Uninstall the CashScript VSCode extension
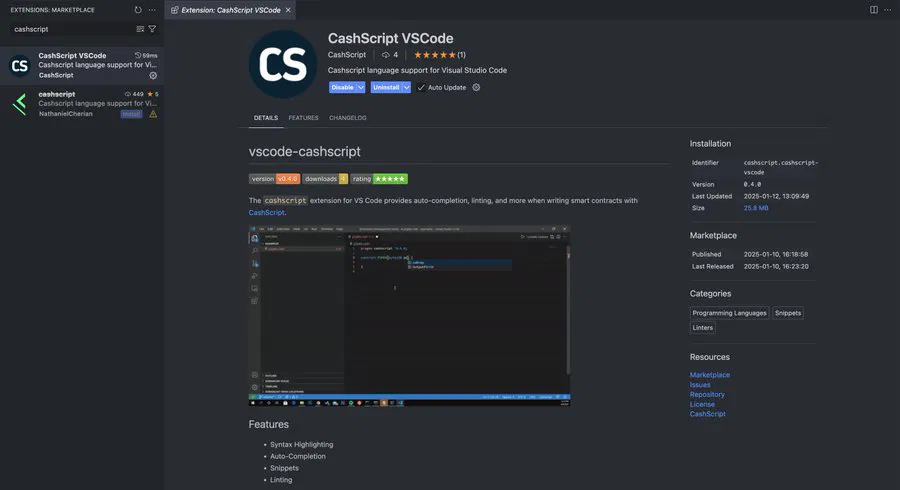 [x=386, y=87]
